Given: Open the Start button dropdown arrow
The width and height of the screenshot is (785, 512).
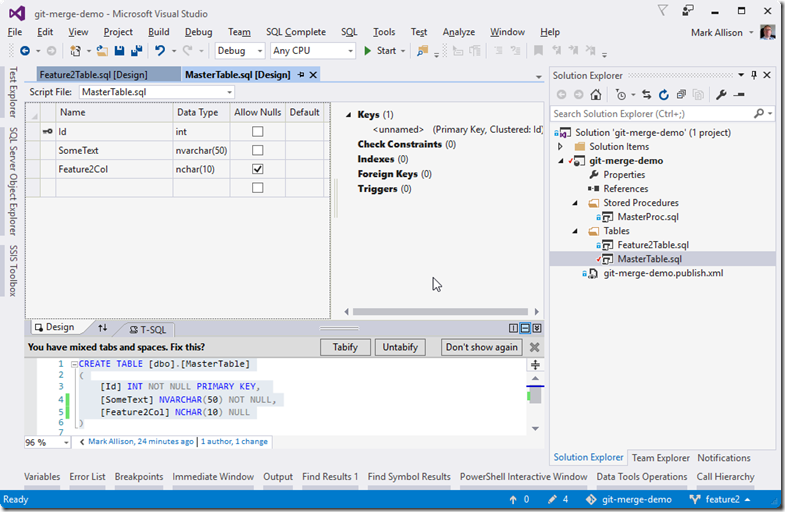Looking at the screenshot, I should coord(403,51).
